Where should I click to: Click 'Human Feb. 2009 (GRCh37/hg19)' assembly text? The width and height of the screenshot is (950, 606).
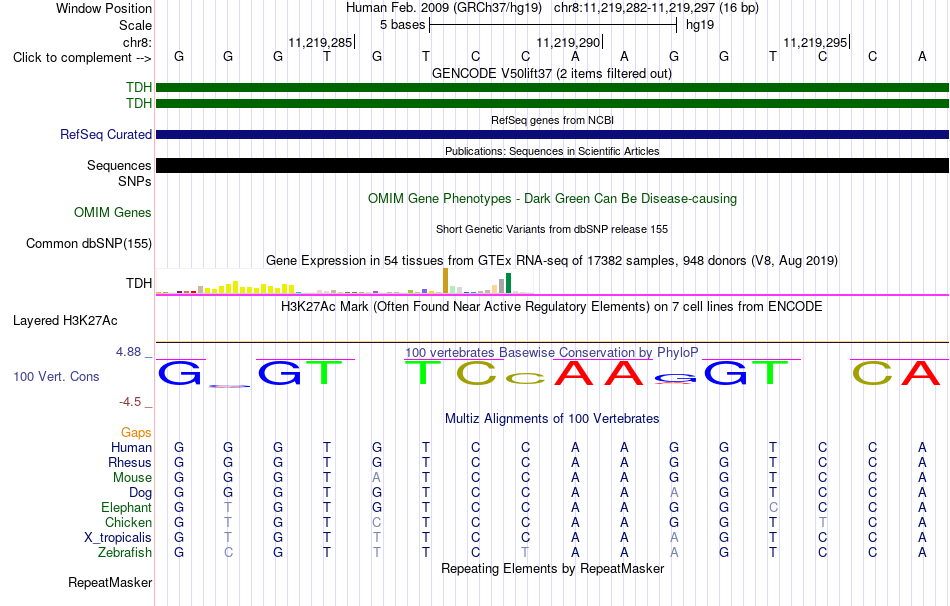(x=444, y=8)
